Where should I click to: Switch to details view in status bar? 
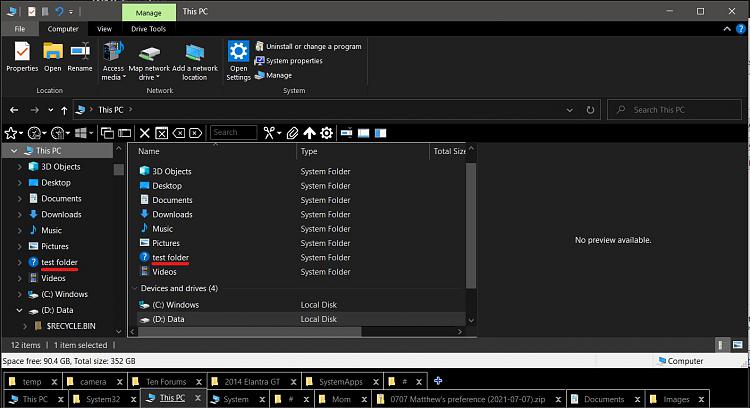pyautogui.click(x=722, y=344)
